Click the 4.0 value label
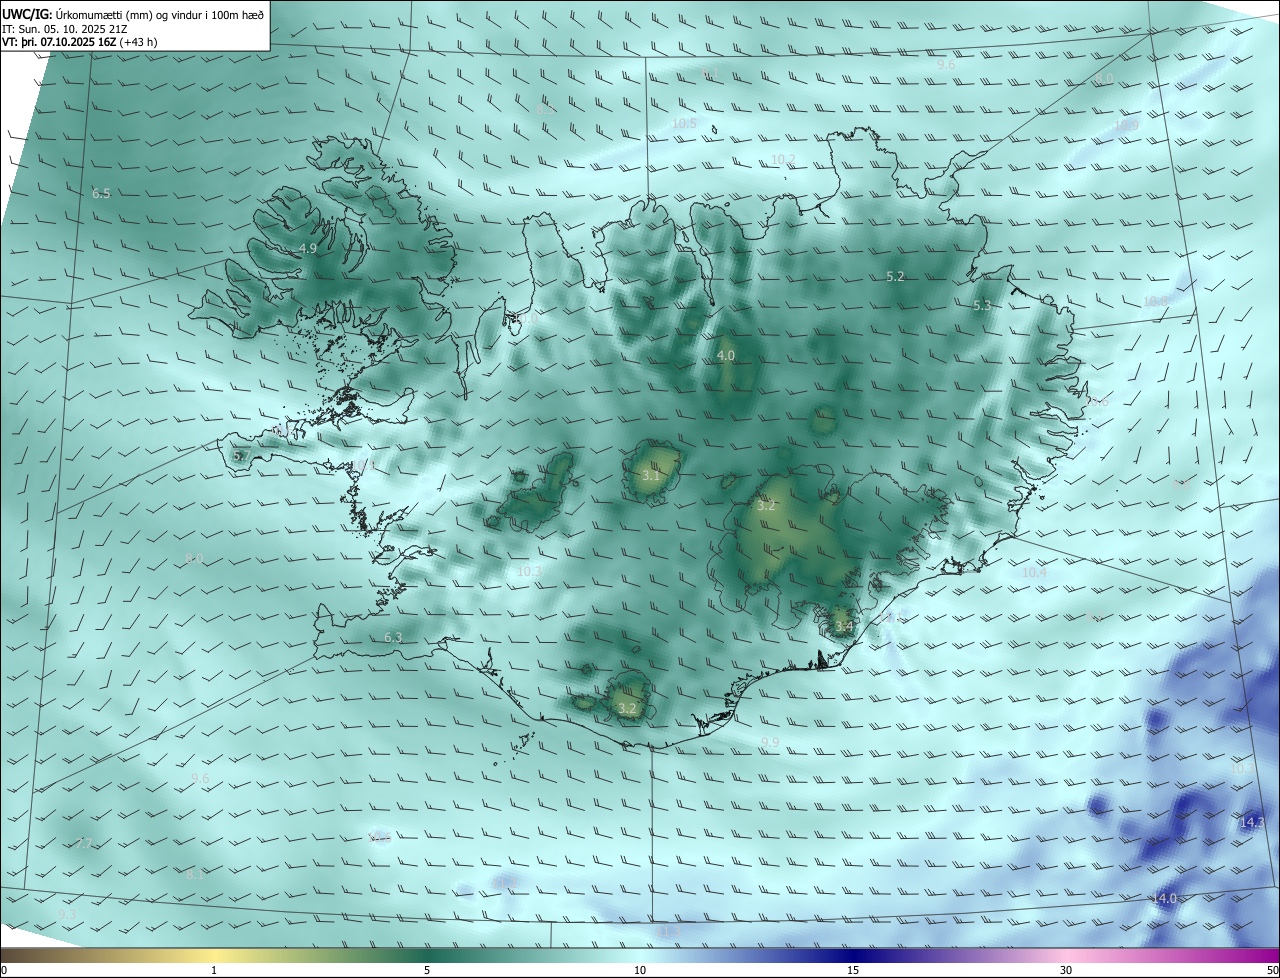This screenshot has width=1280, height=978. 726,355
